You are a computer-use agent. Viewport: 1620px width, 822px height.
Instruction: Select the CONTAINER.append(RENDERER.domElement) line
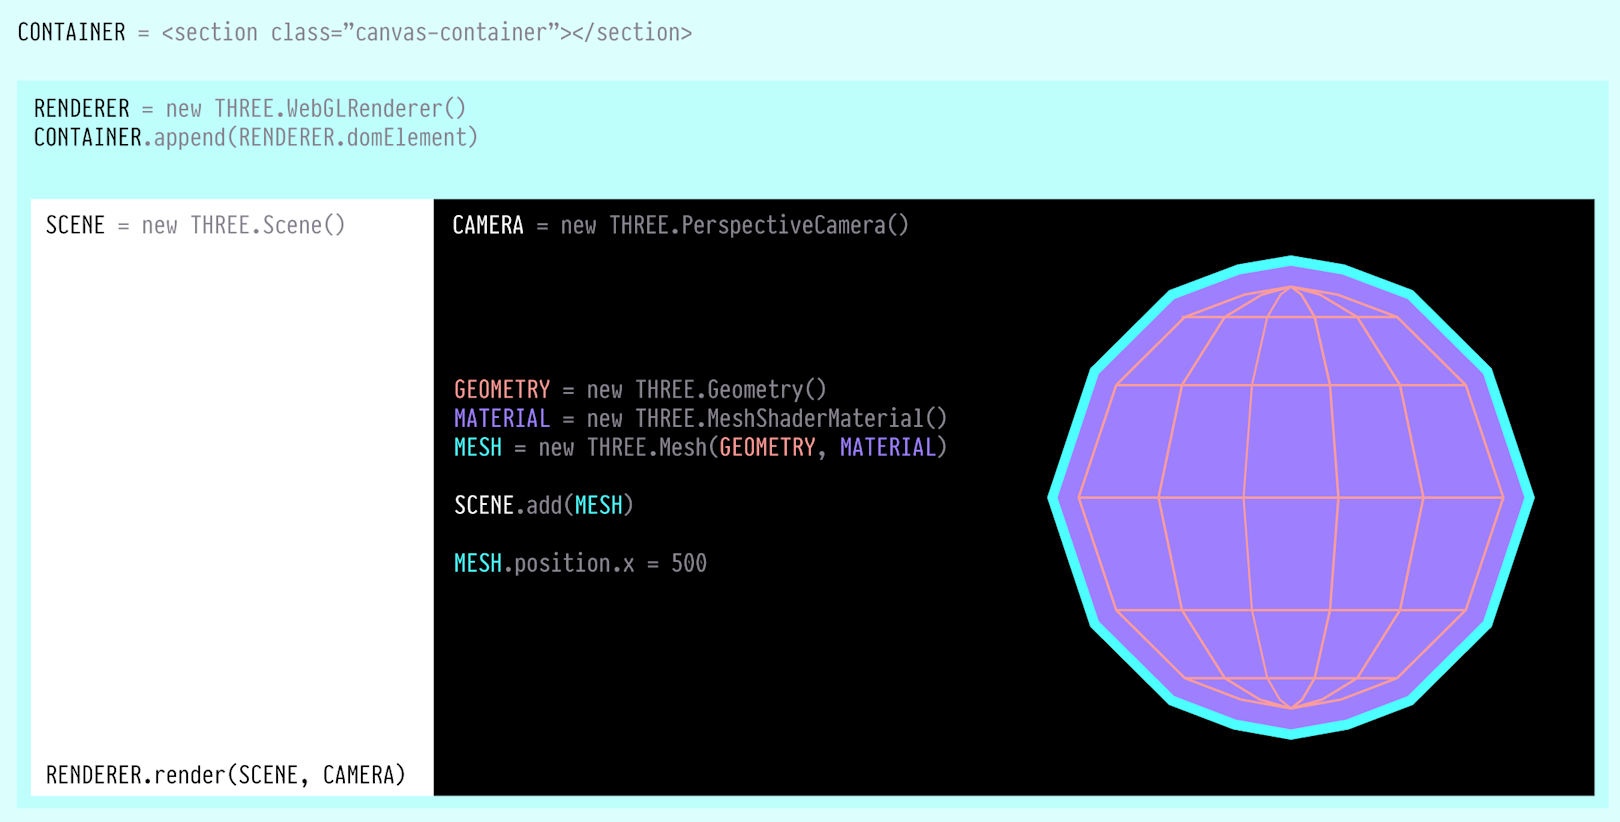(256, 138)
